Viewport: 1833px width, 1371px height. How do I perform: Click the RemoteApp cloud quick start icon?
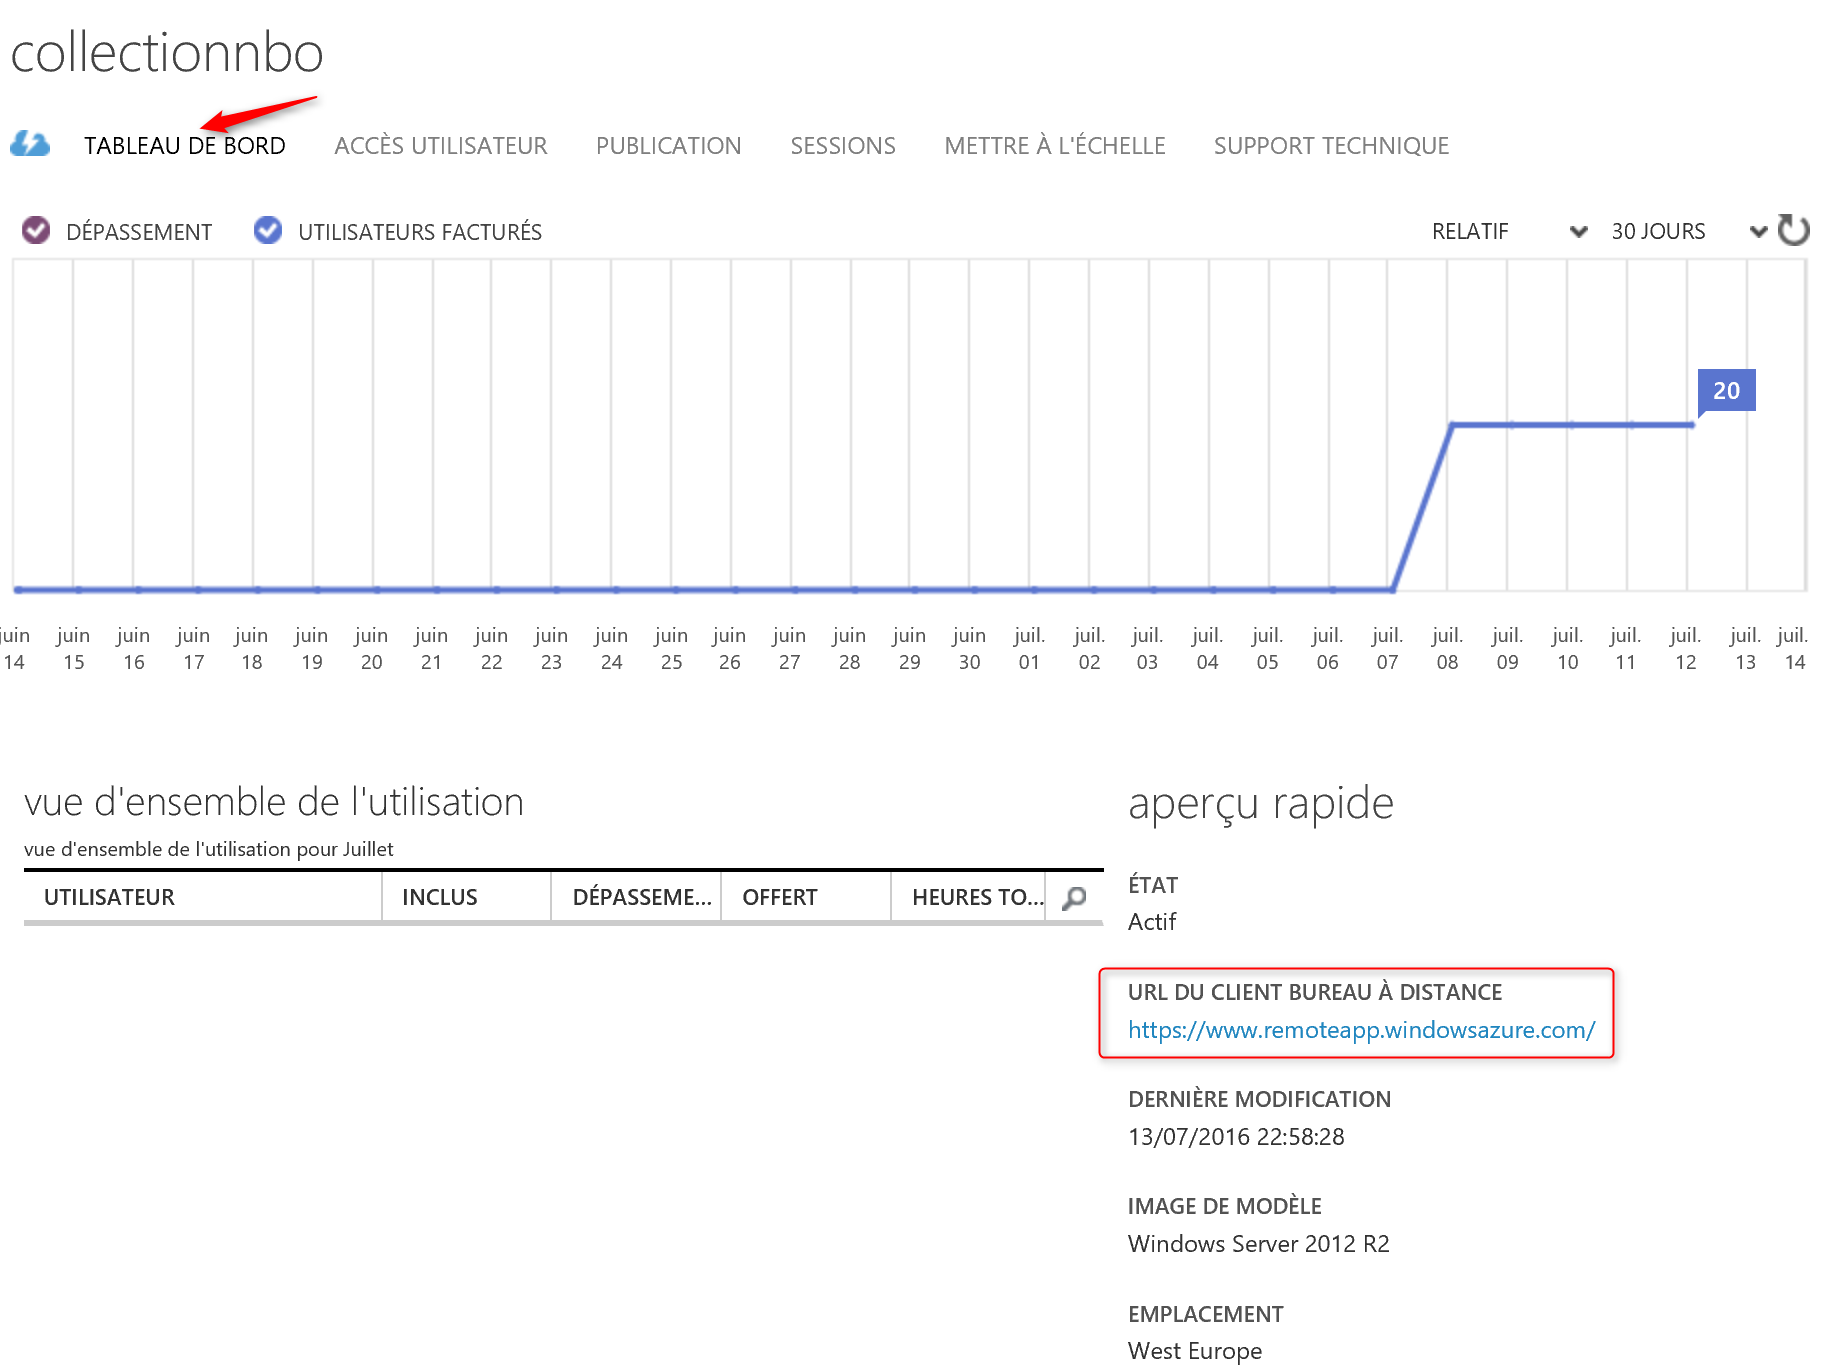point(30,144)
